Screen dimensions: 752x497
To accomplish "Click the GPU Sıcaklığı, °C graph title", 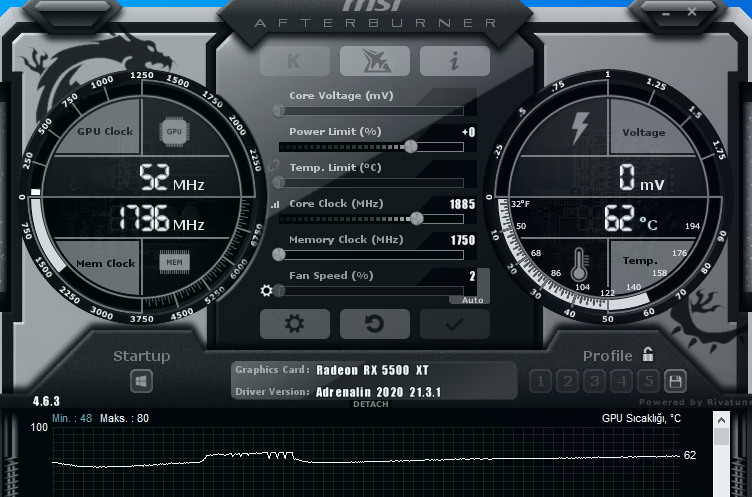I will (x=641, y=418).
